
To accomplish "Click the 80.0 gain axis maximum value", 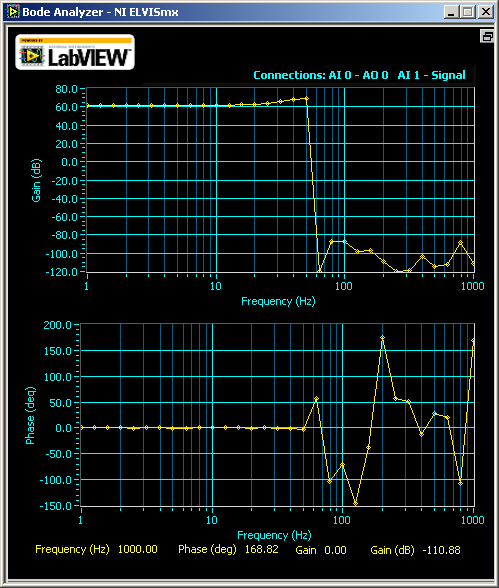I will [66, 89].
